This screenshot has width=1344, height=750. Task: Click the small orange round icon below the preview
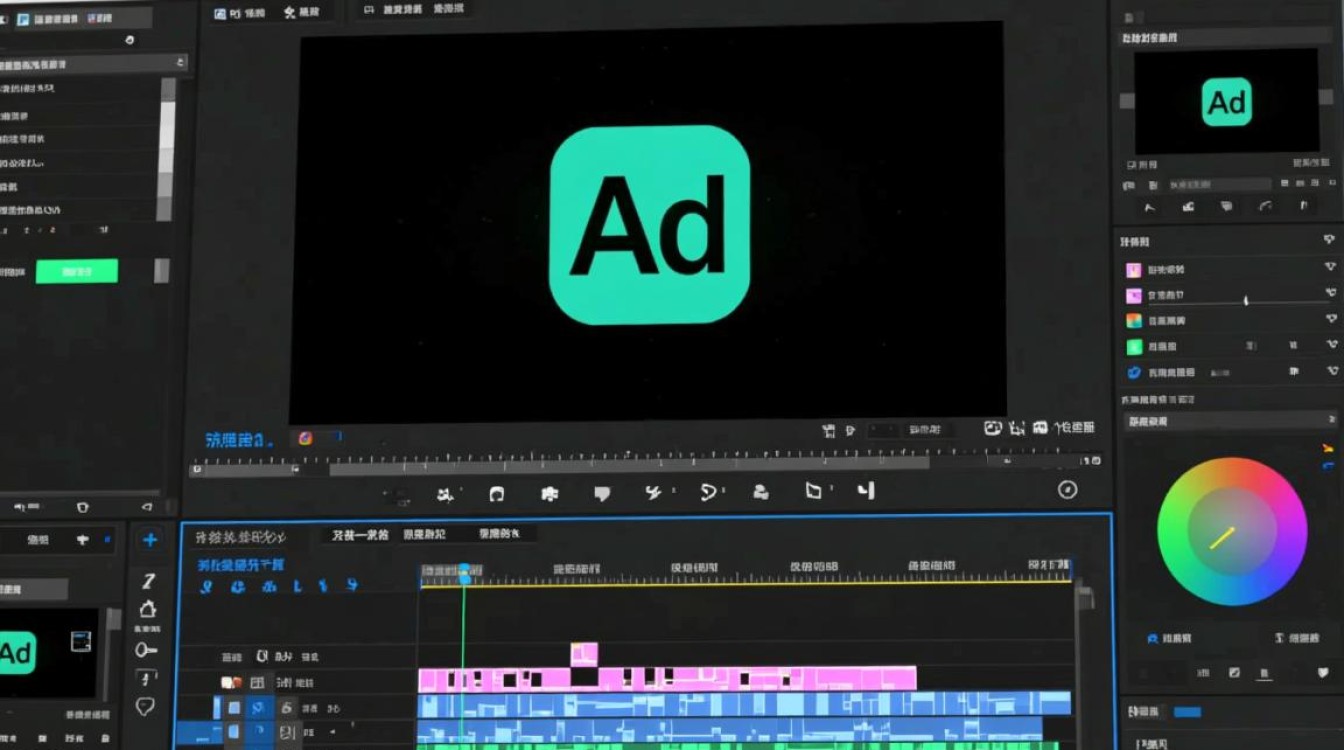[x=305, y=438]
